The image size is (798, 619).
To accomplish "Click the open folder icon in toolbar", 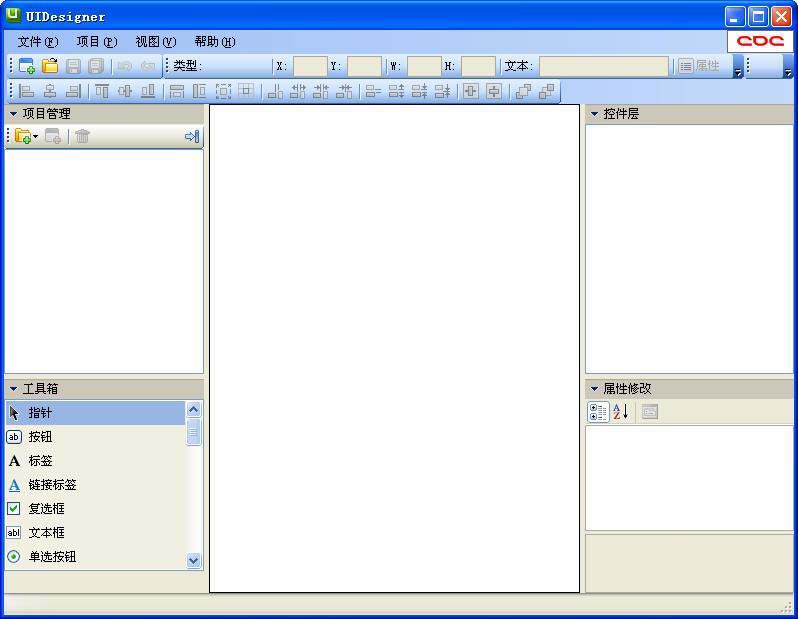I will 50,66.
